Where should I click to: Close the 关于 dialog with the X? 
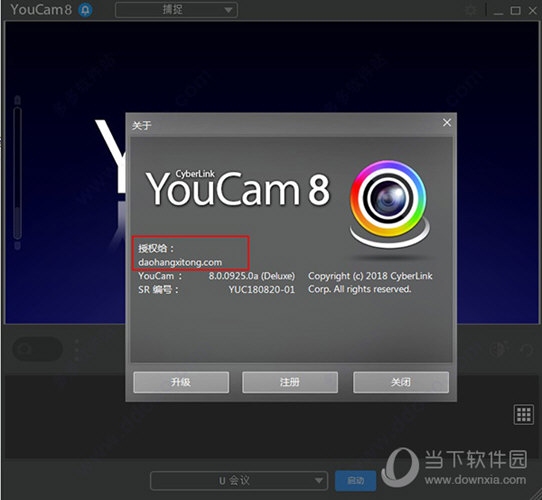point(447,122)
